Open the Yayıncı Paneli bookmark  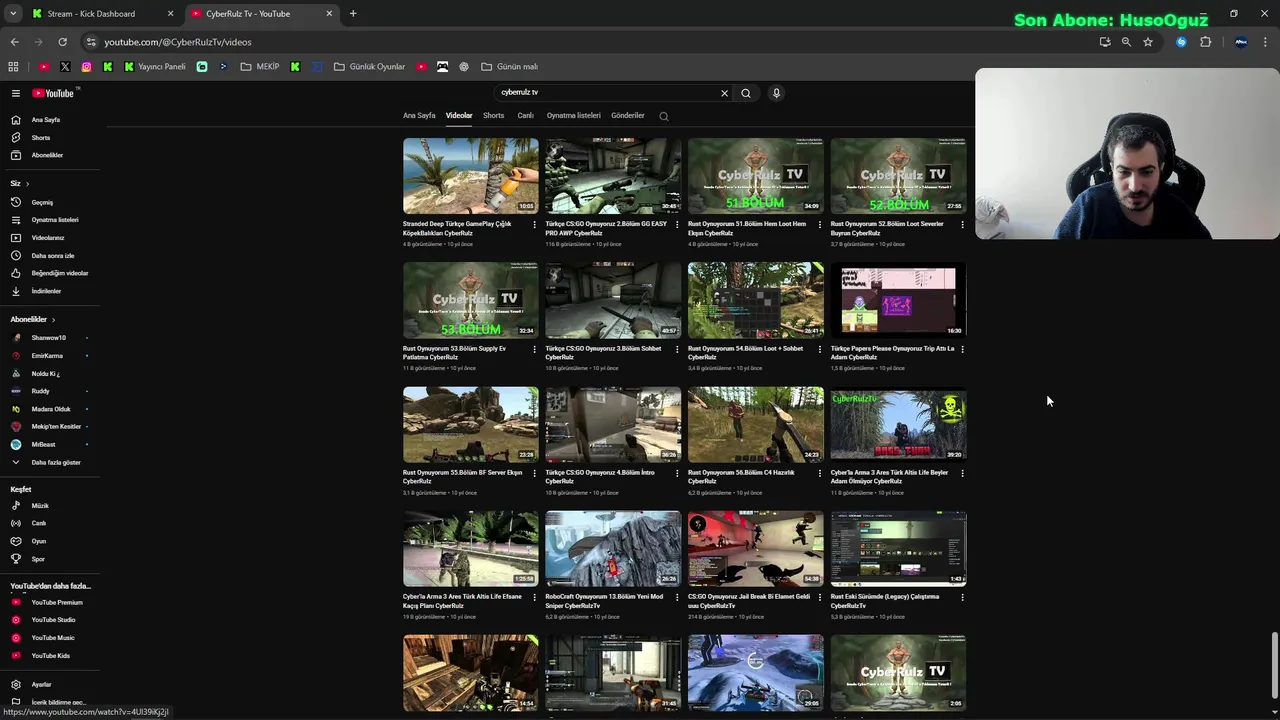(x=155, y=67)
